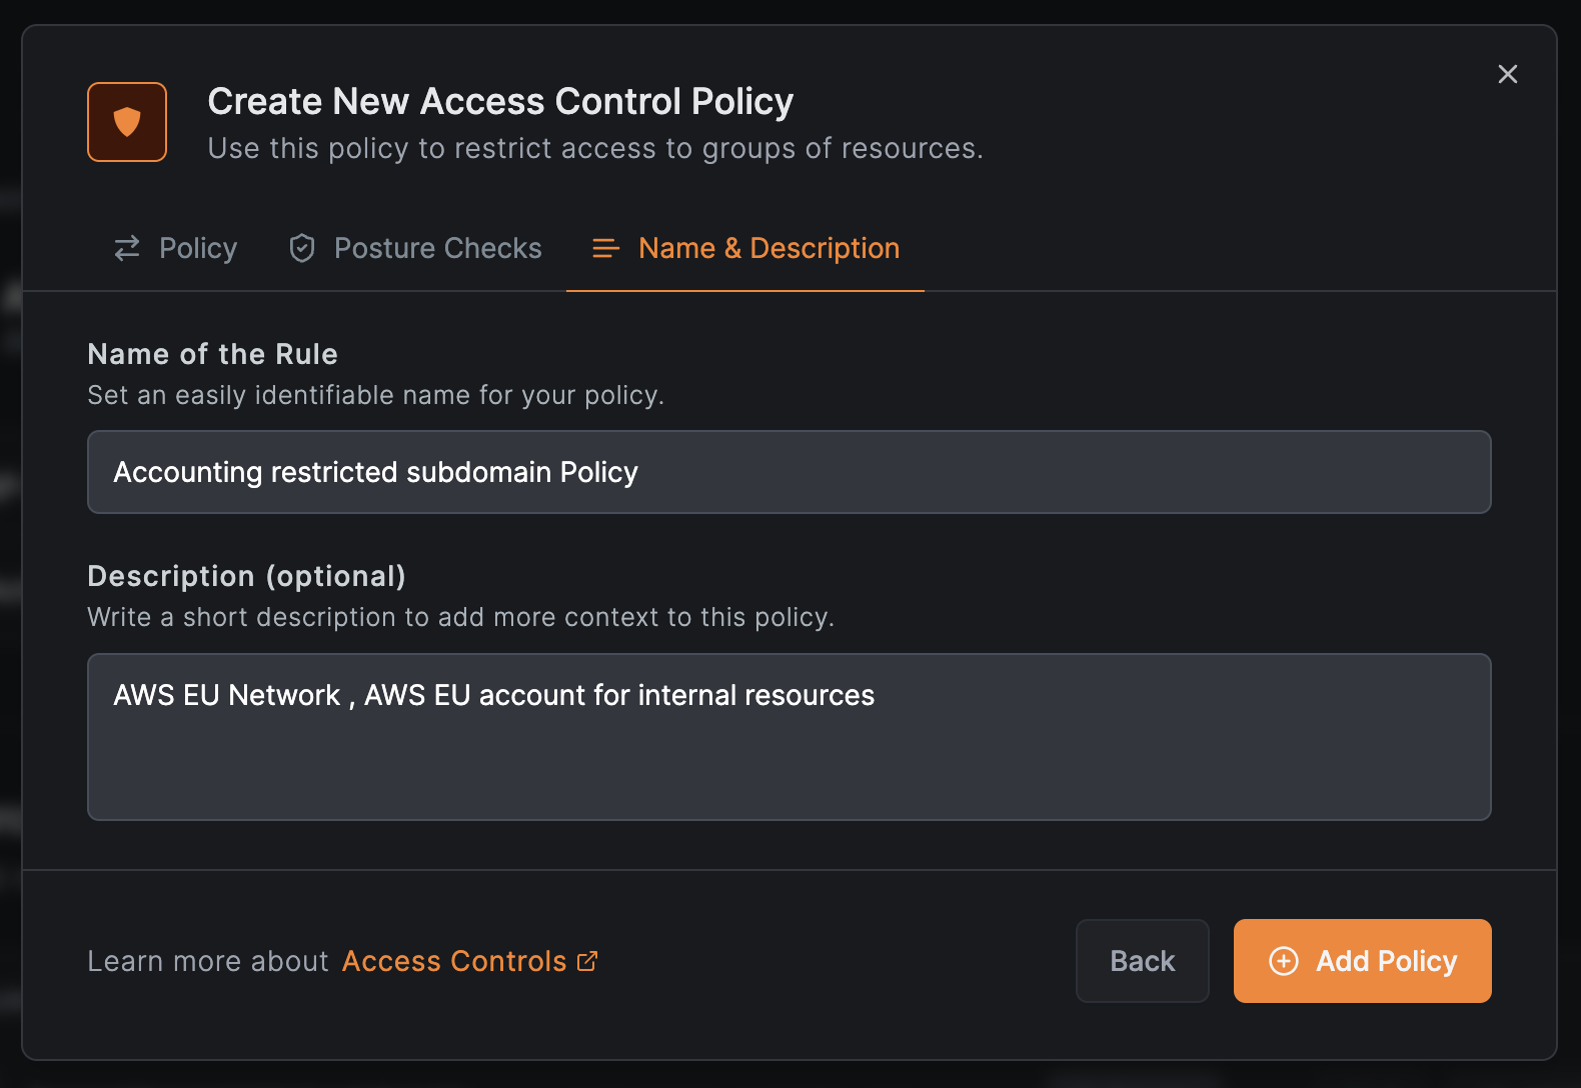
Task: Open the Posture Checks tab
Action: pos(437,248)
